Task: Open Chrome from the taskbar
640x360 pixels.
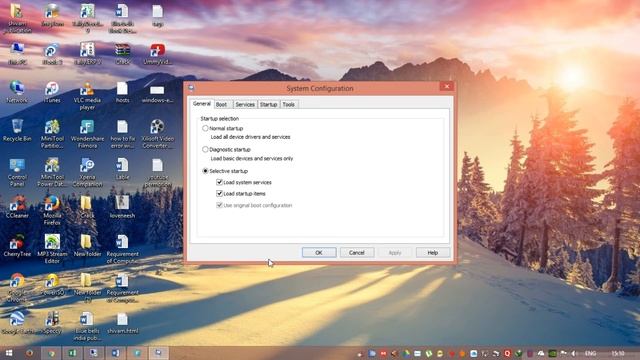Action: click(51, 353)
